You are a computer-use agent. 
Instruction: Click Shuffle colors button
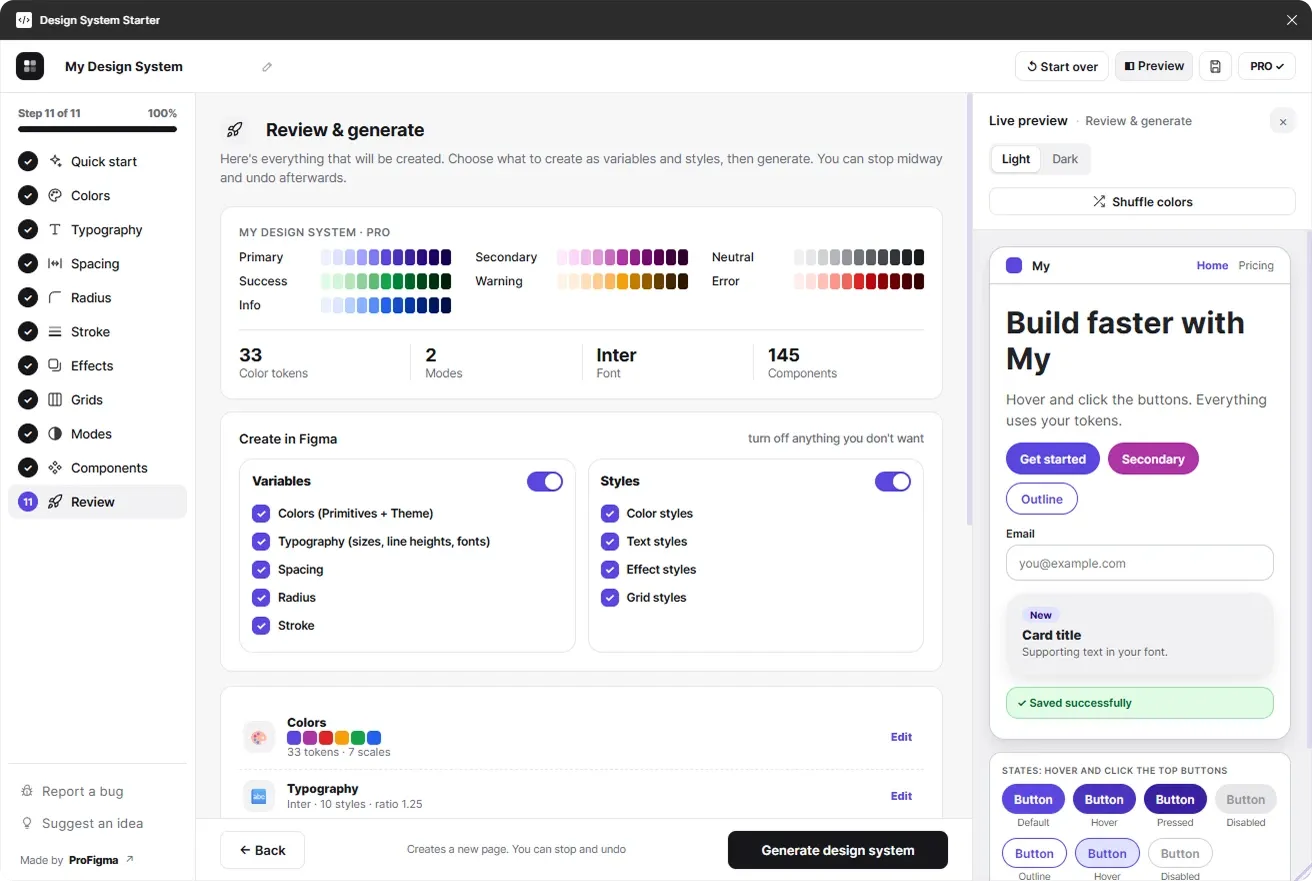pos(1142,201)
